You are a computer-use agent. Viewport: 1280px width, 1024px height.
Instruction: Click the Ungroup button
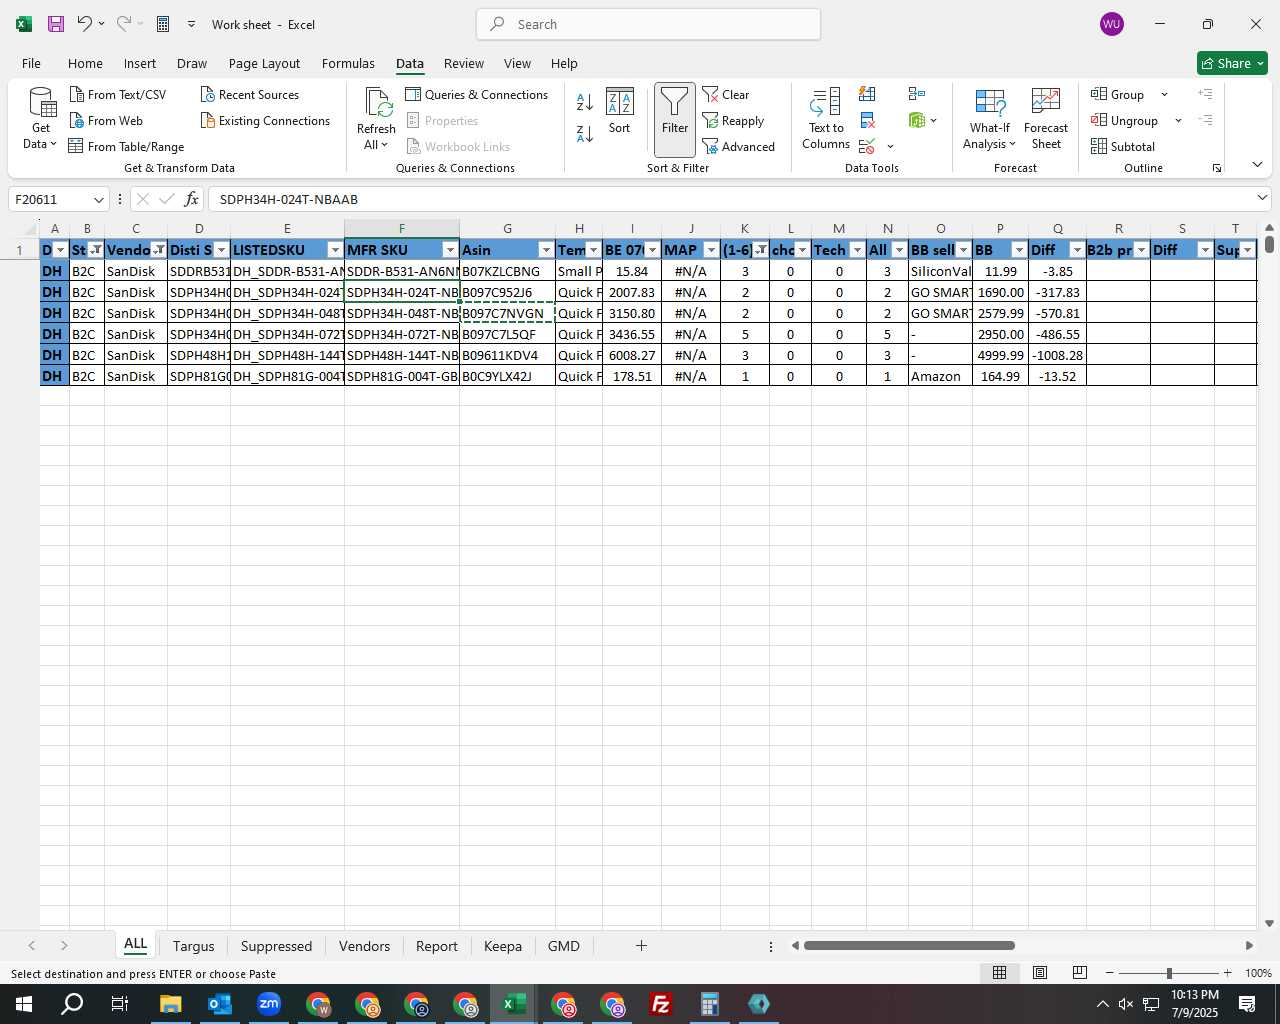click(x=1126, y=120)
